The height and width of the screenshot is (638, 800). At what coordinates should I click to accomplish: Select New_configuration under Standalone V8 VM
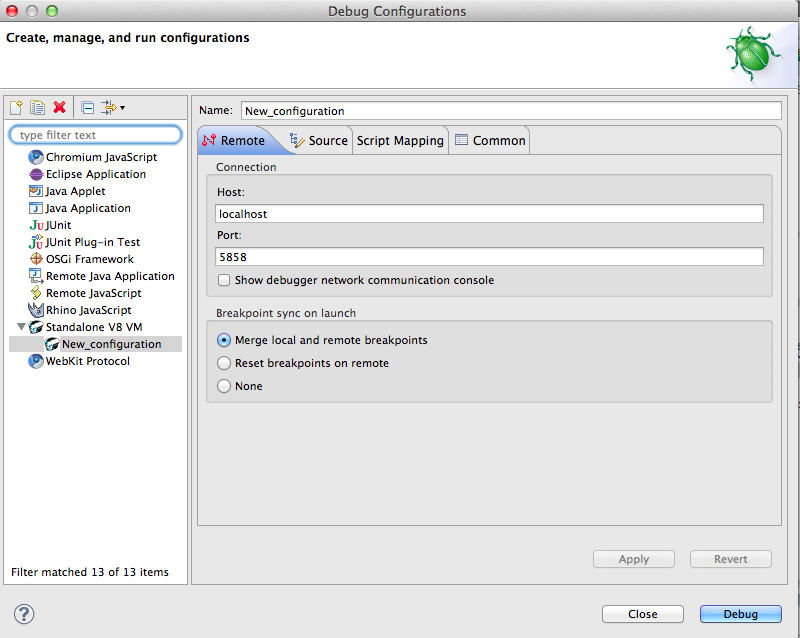pos(111,345)
